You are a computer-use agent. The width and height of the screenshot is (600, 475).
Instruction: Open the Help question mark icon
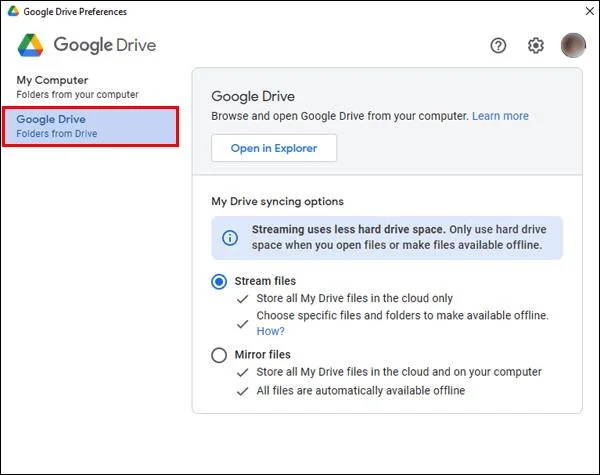[498, 46]
